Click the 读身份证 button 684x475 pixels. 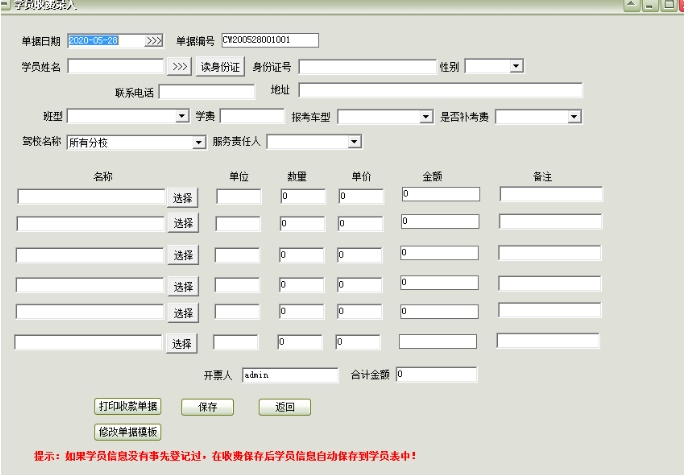220,67
